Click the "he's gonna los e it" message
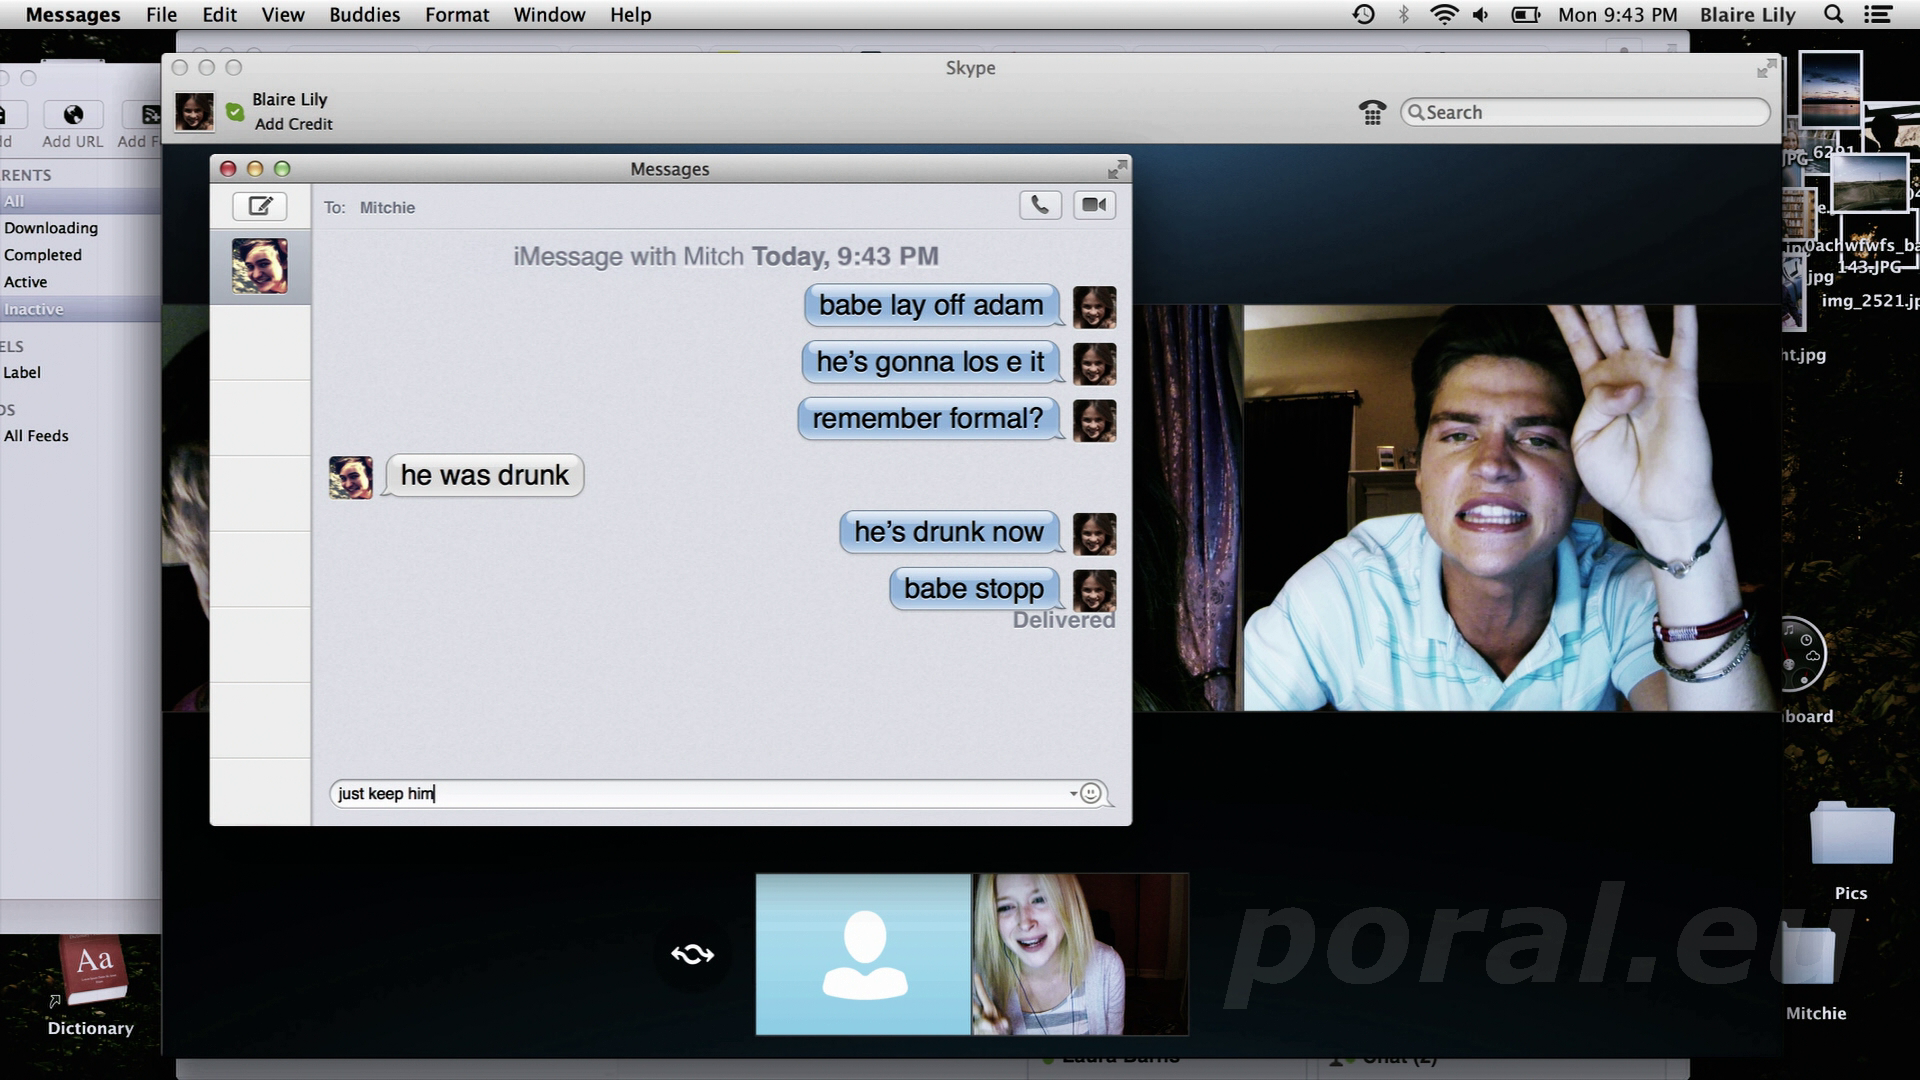1920x1080 pixels. point(930,362)
